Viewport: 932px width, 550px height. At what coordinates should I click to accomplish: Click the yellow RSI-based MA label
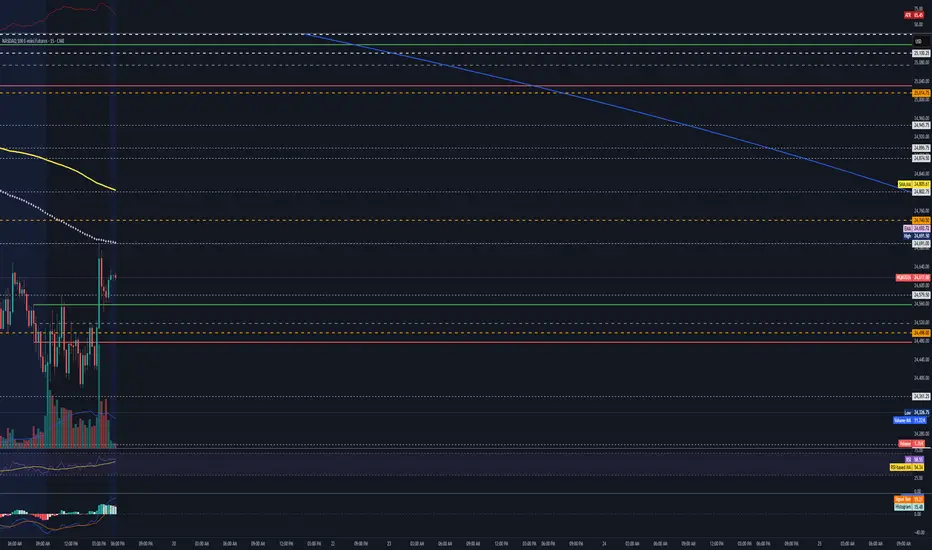coord(907,467)
